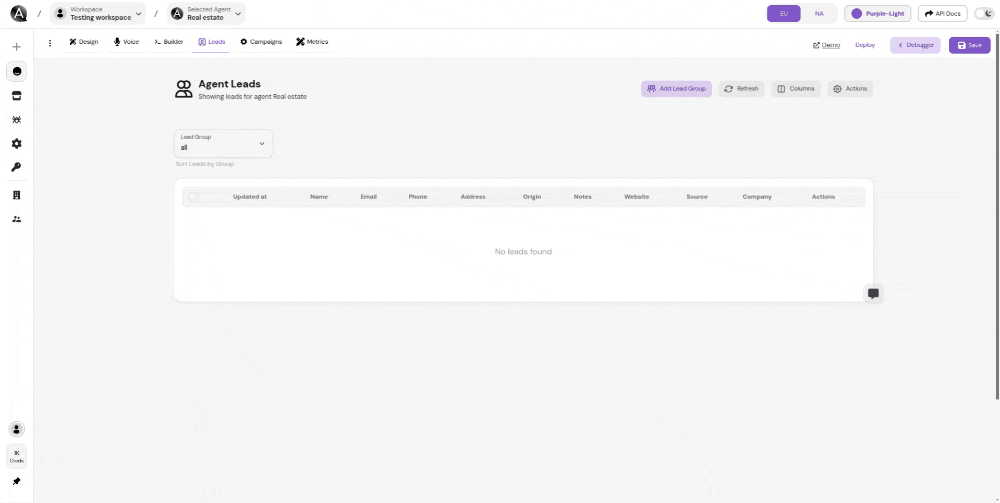Click the Address column header
The image size is (1000, 503).
(473, 197)
